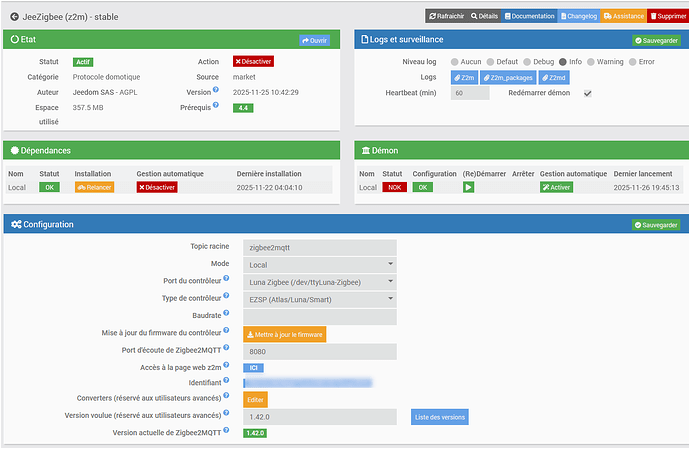Click the Démon configuration OK badge
This screenshot has width=690, height=449.
(x=422, y=187)
